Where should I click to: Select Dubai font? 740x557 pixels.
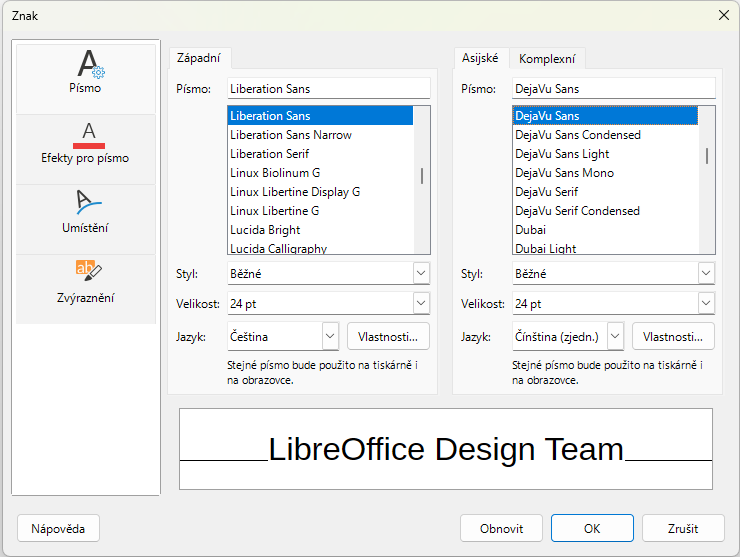click(x=605, y=230)
